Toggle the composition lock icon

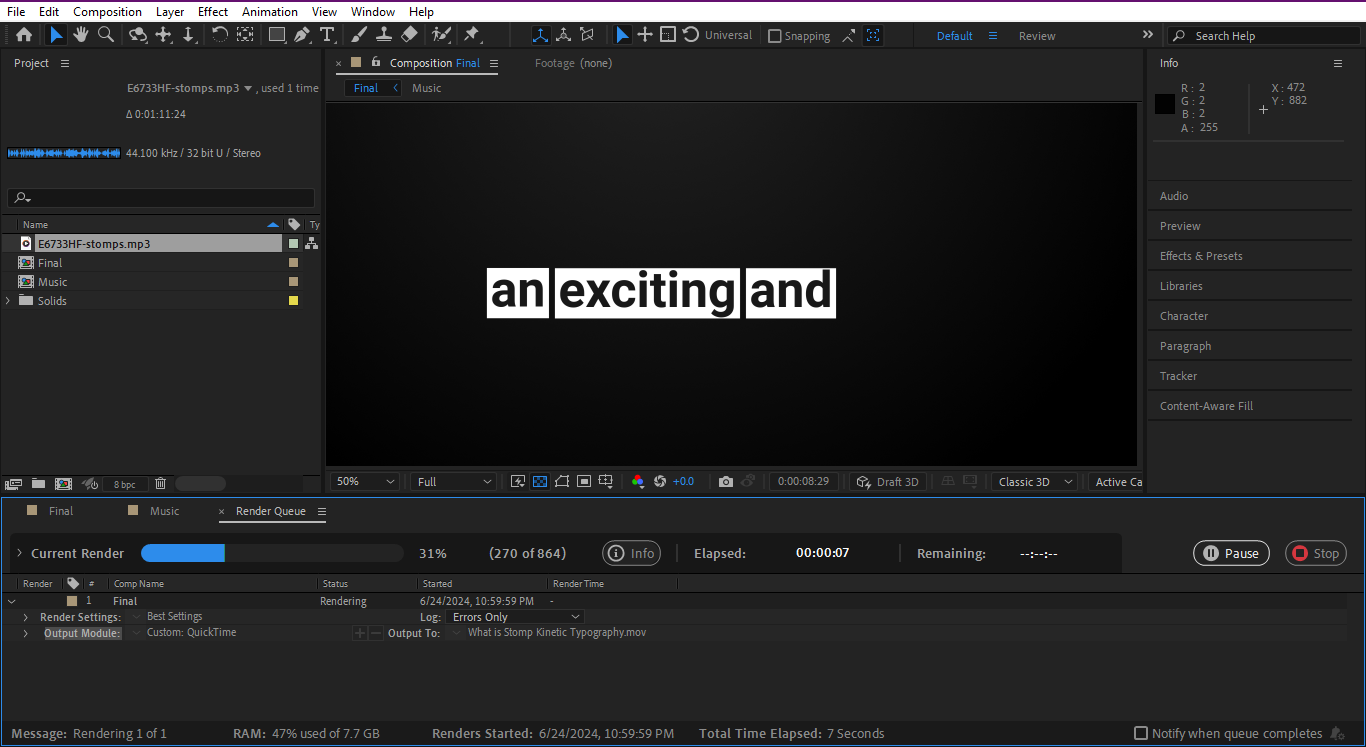tap(376, 62)
